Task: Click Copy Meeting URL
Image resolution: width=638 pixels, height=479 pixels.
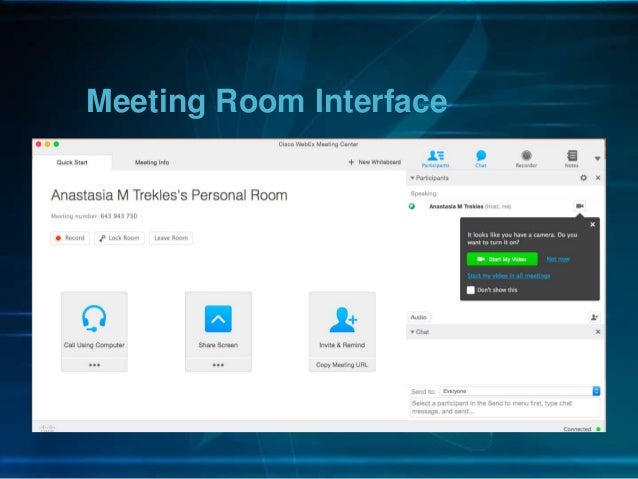Action: point(342,365)
